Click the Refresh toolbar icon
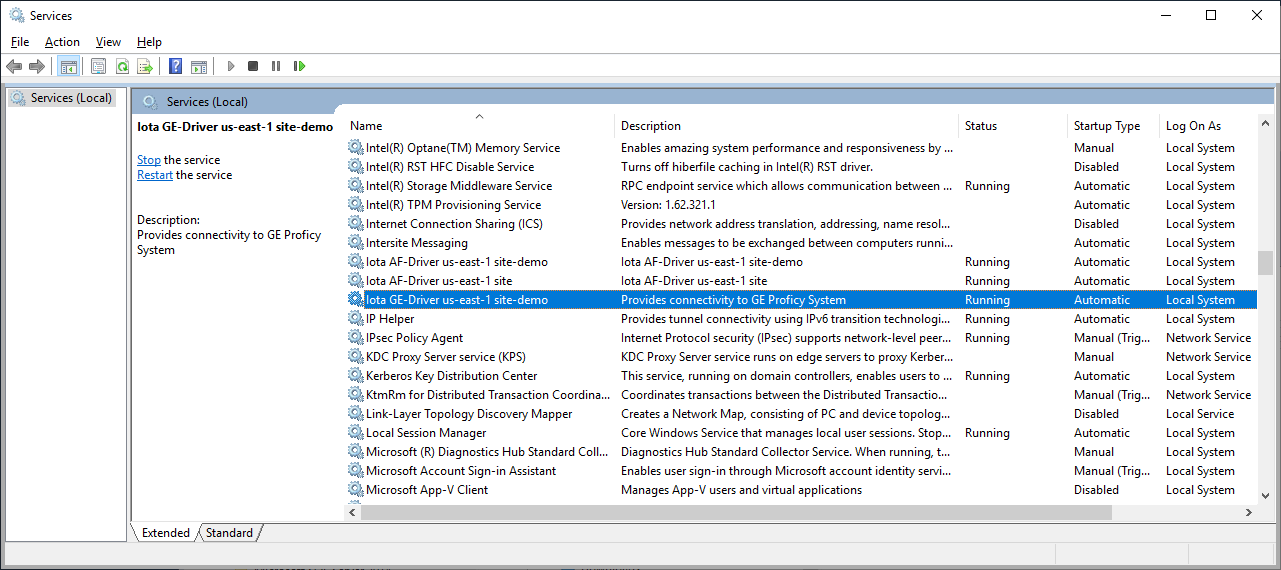The image size is (1281, 570). tap(122, 66)
